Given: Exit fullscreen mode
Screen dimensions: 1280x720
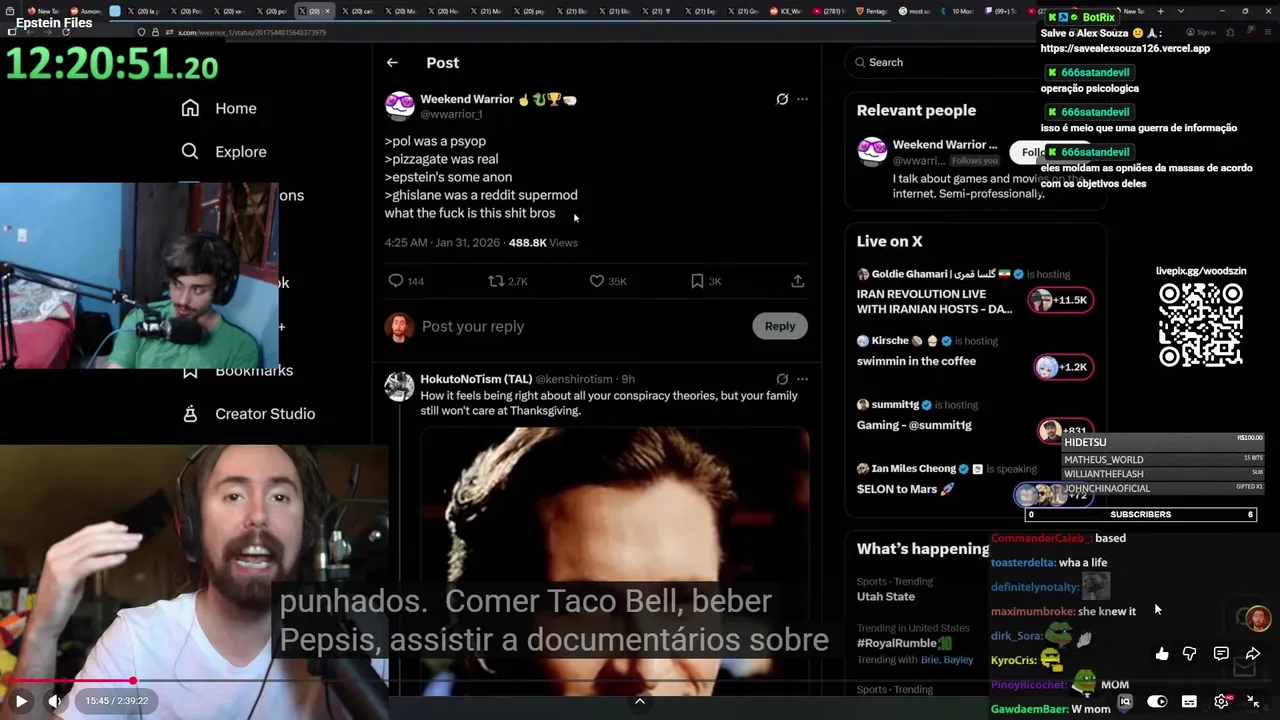Looking at the screenshot, I should tap(1253, 702).
